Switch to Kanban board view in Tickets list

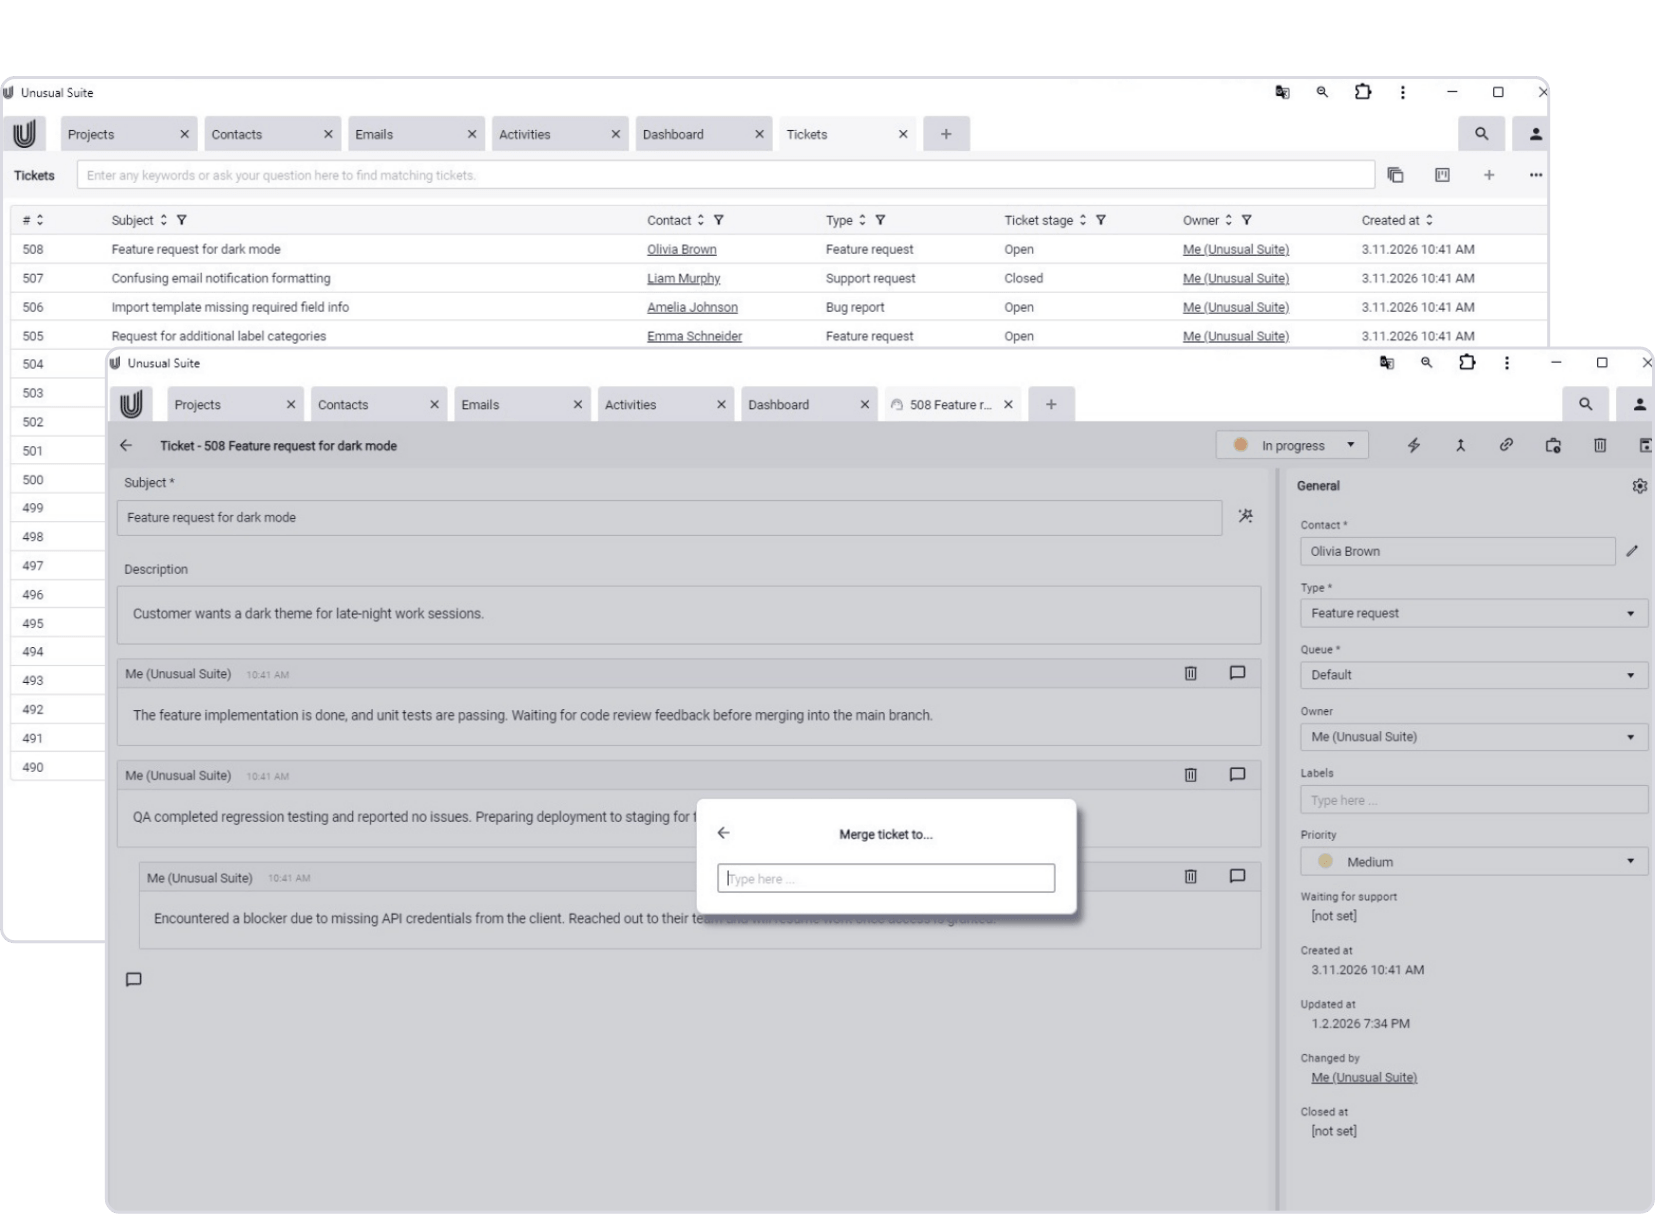(1442, 175)
